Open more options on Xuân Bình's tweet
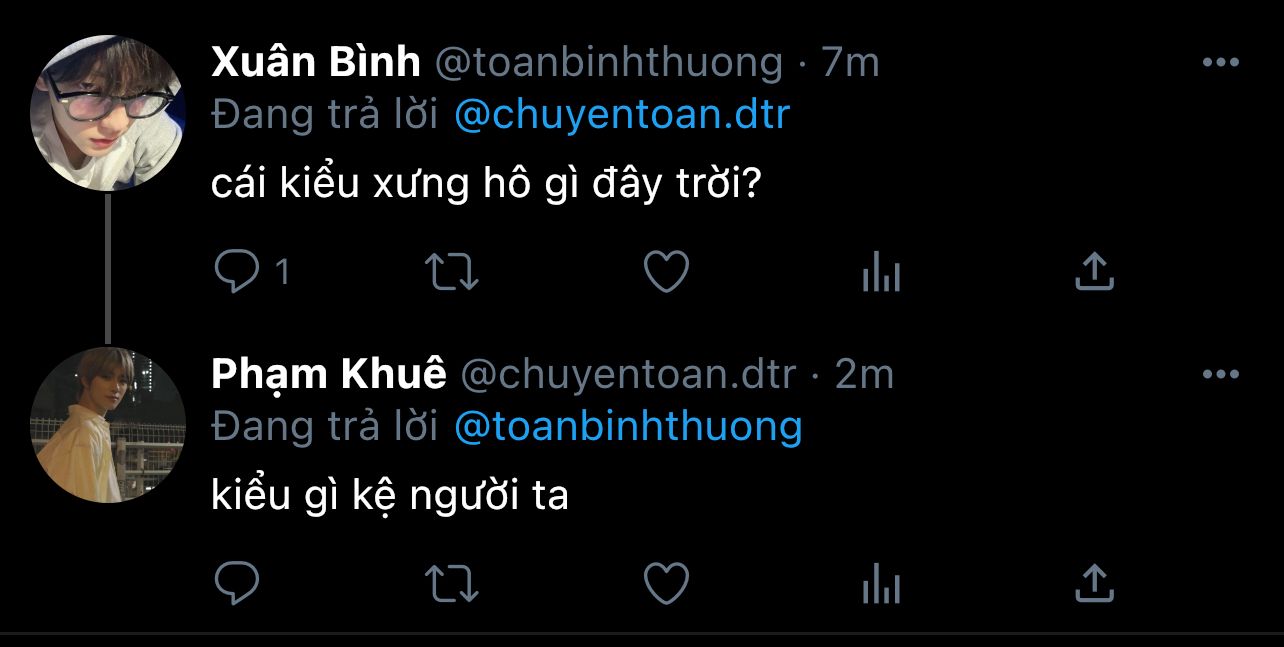 1220,63
